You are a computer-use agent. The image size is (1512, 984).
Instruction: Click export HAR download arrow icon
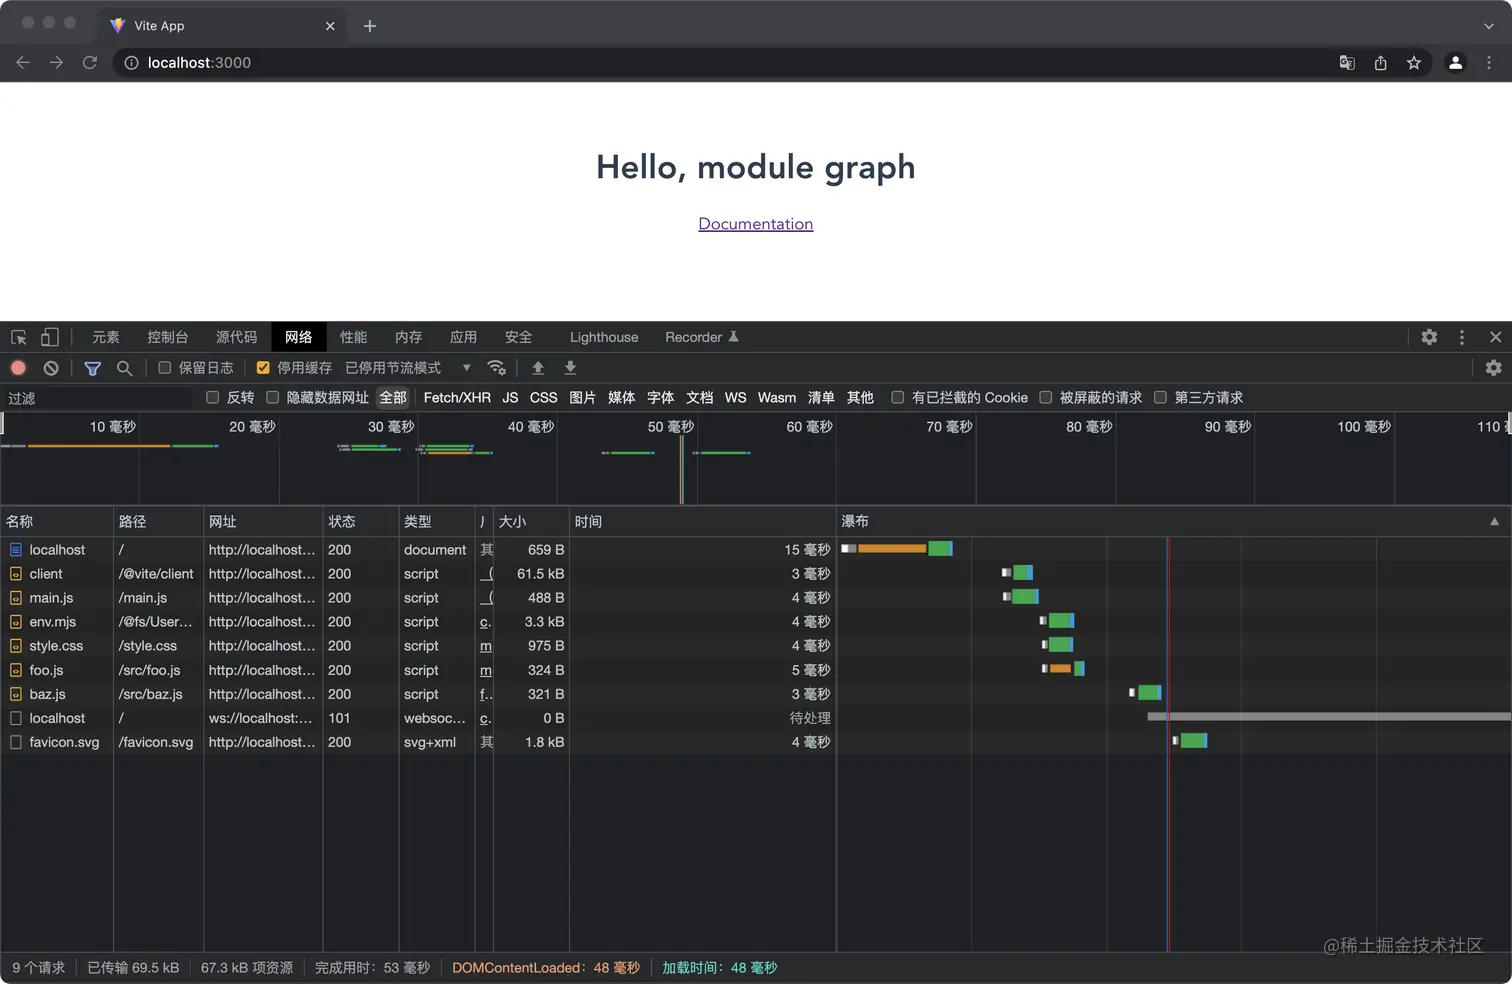[x=570, y=368]
